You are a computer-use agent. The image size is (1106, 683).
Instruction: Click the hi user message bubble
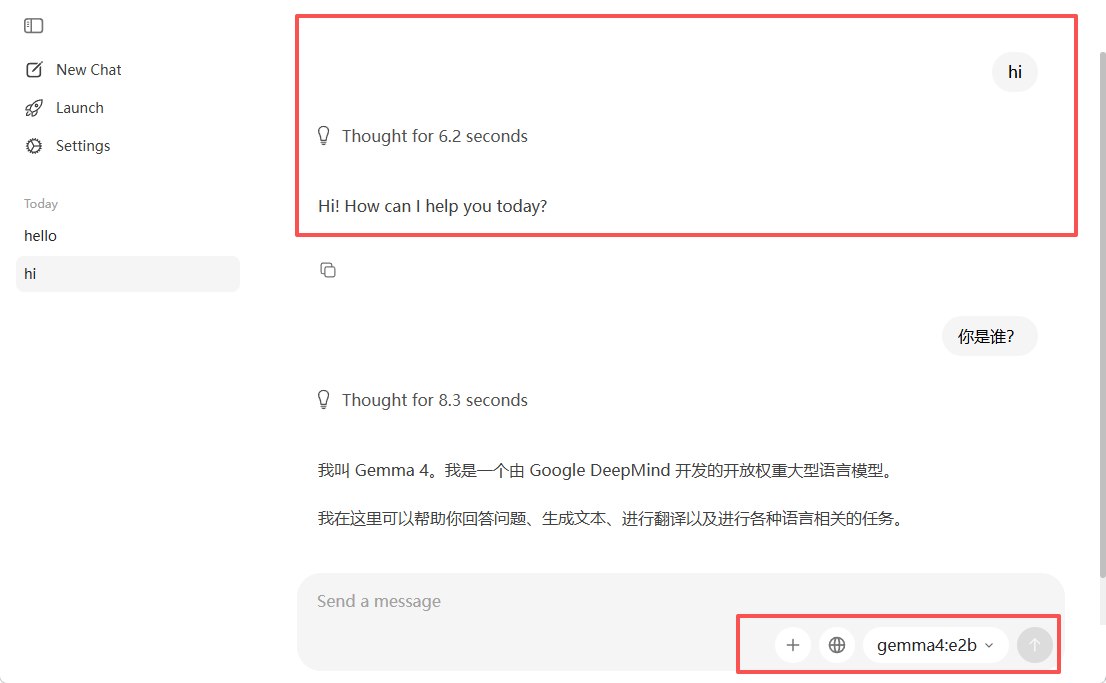click(1014, 72)
